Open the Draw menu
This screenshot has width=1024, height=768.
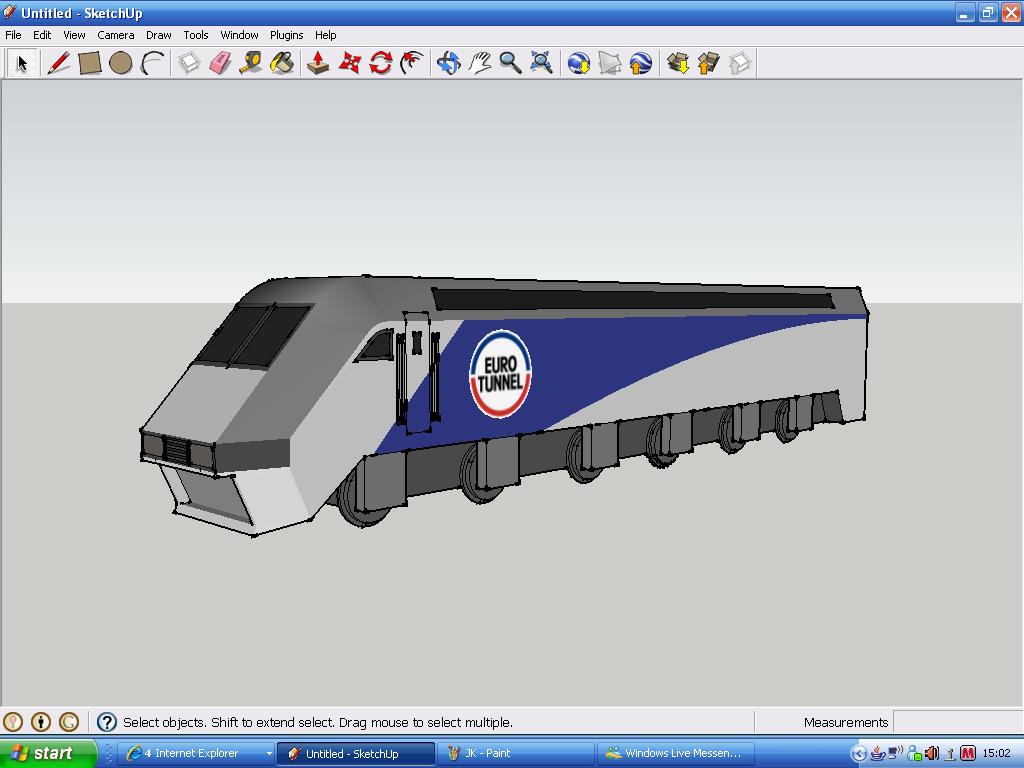159,35
